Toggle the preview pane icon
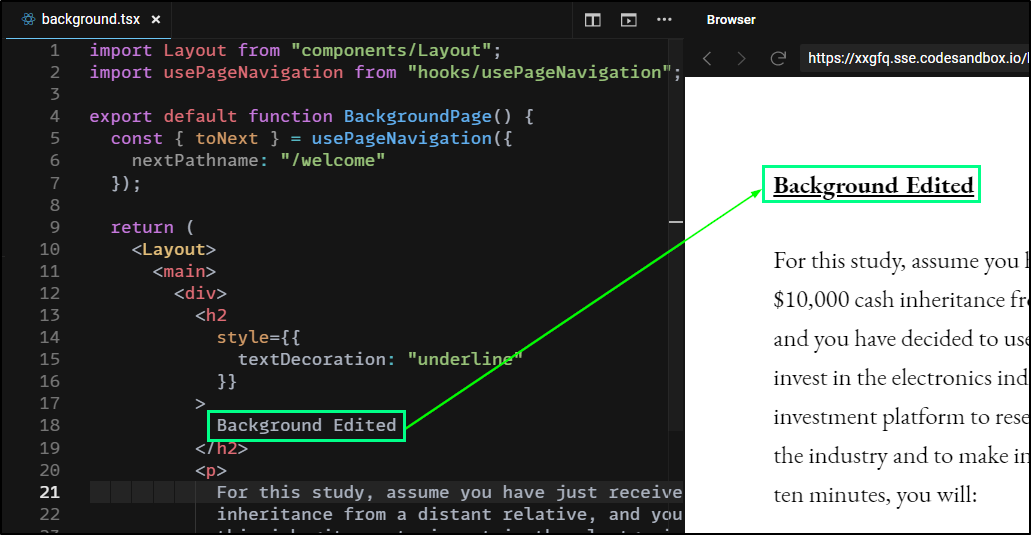This screenshot has width=1031, height=535. click(629, 20)
